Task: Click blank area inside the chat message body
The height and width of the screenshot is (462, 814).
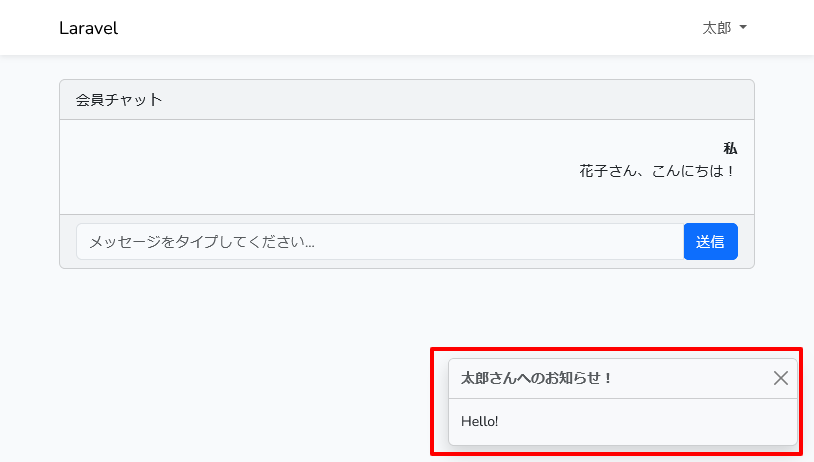Action: (300, 170)
